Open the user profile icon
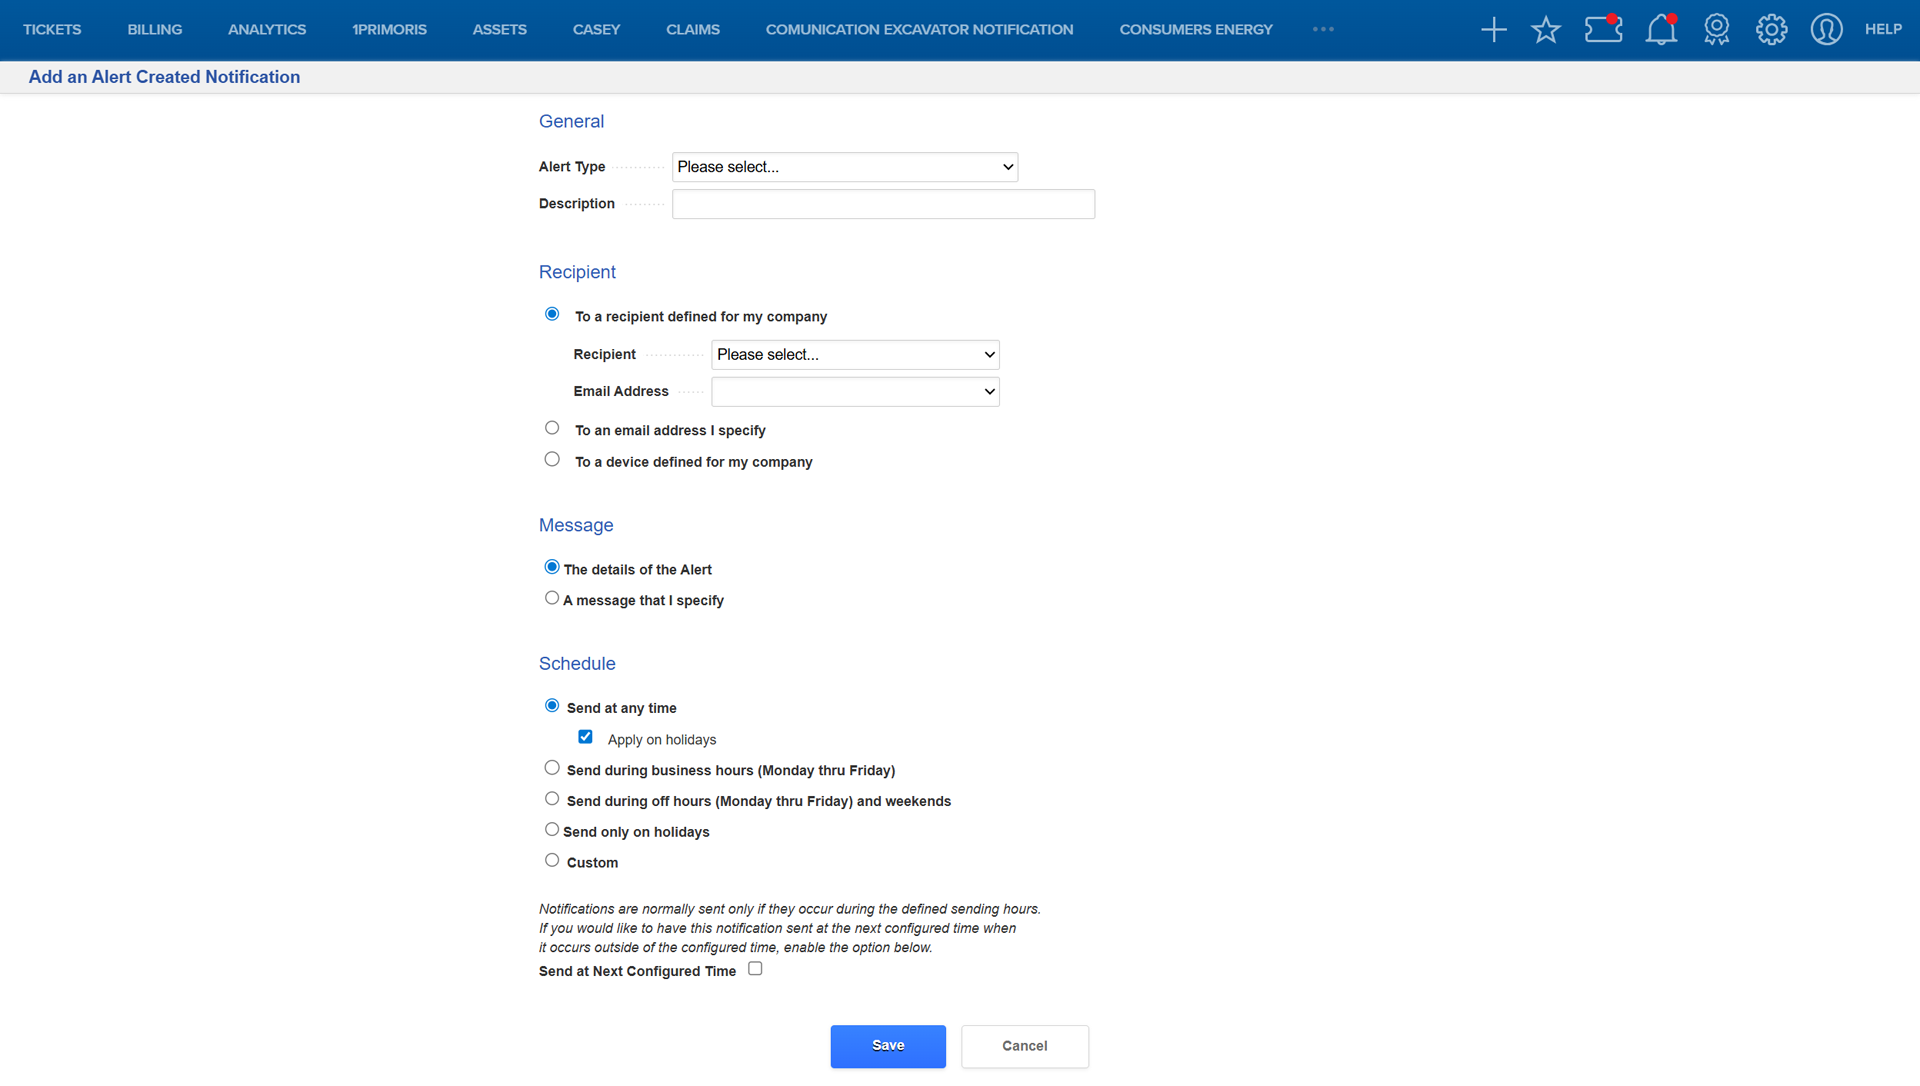Screen dimensions: 1920x1086 tap(1826, 30)
